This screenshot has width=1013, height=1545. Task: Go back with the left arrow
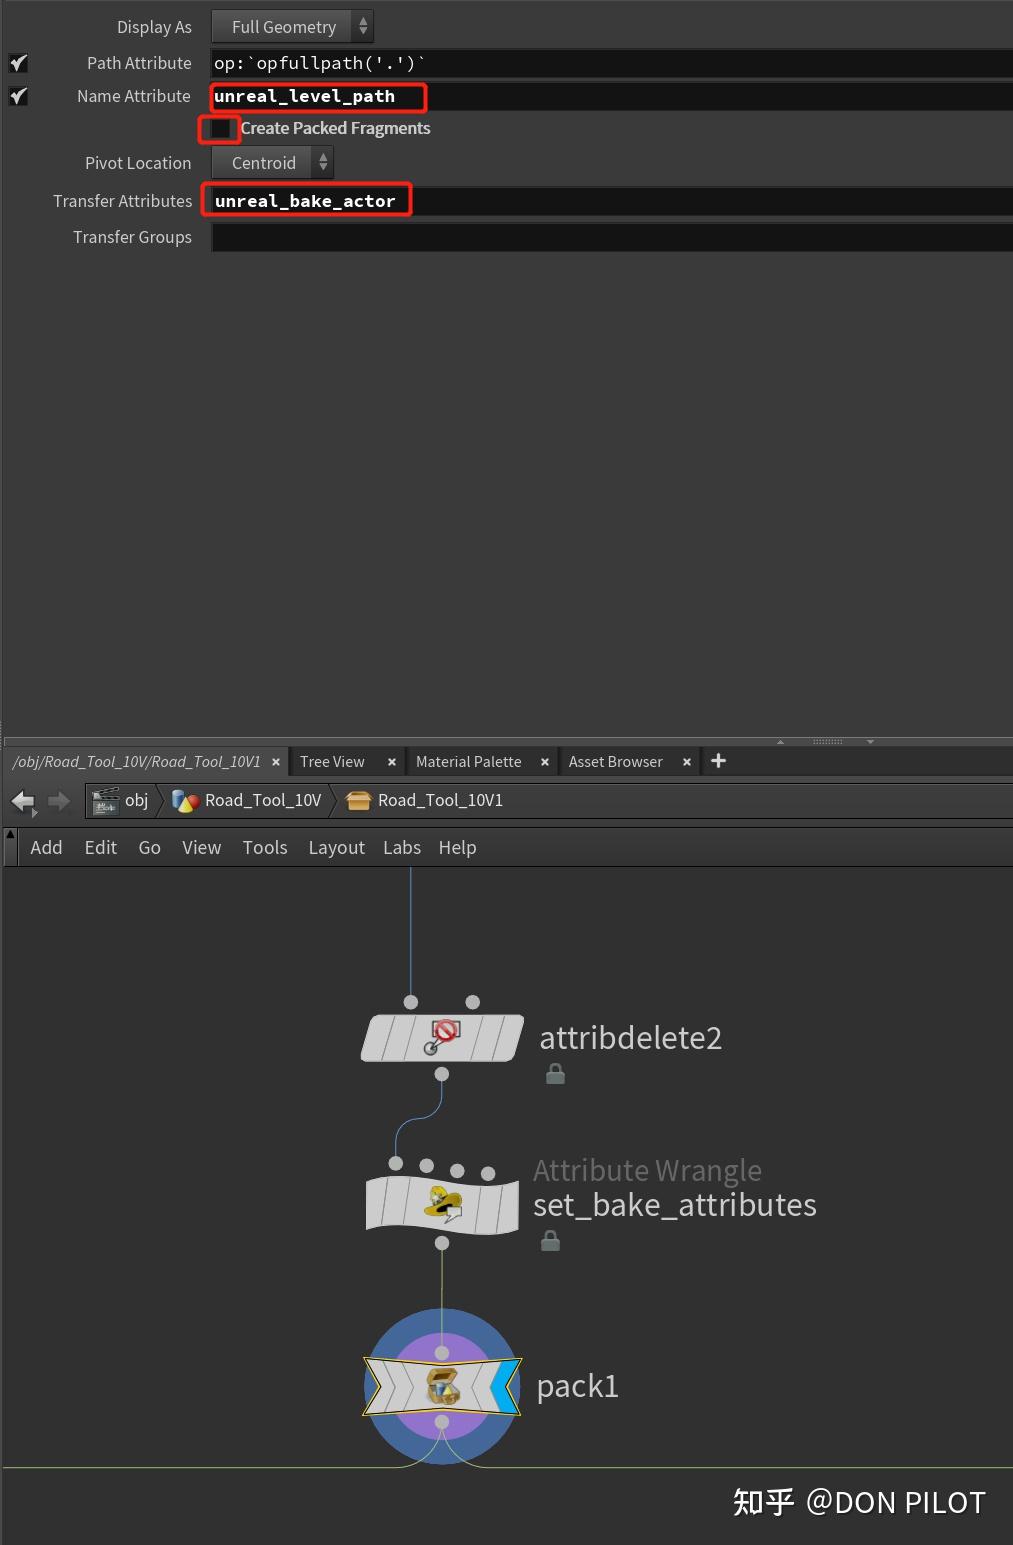point(23,801)
